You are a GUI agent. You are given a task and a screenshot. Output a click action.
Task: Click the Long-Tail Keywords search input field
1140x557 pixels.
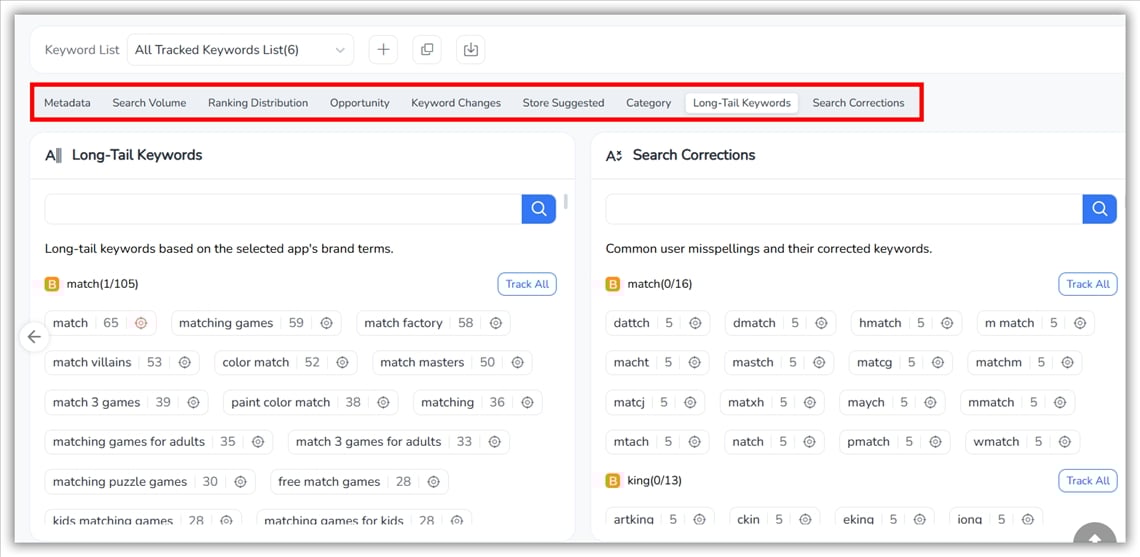[x=283, y=208]
